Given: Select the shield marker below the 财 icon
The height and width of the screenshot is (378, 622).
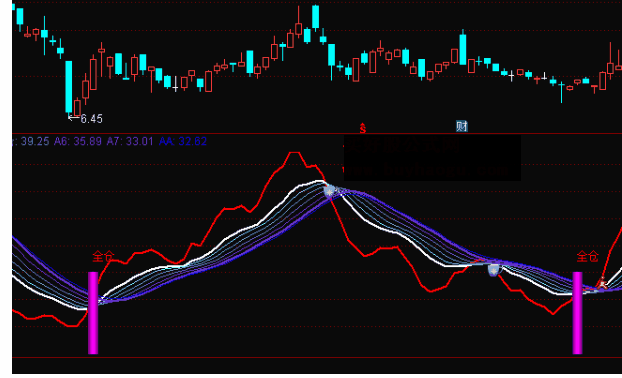Looking at the screenshot, I should coord(493,270).
